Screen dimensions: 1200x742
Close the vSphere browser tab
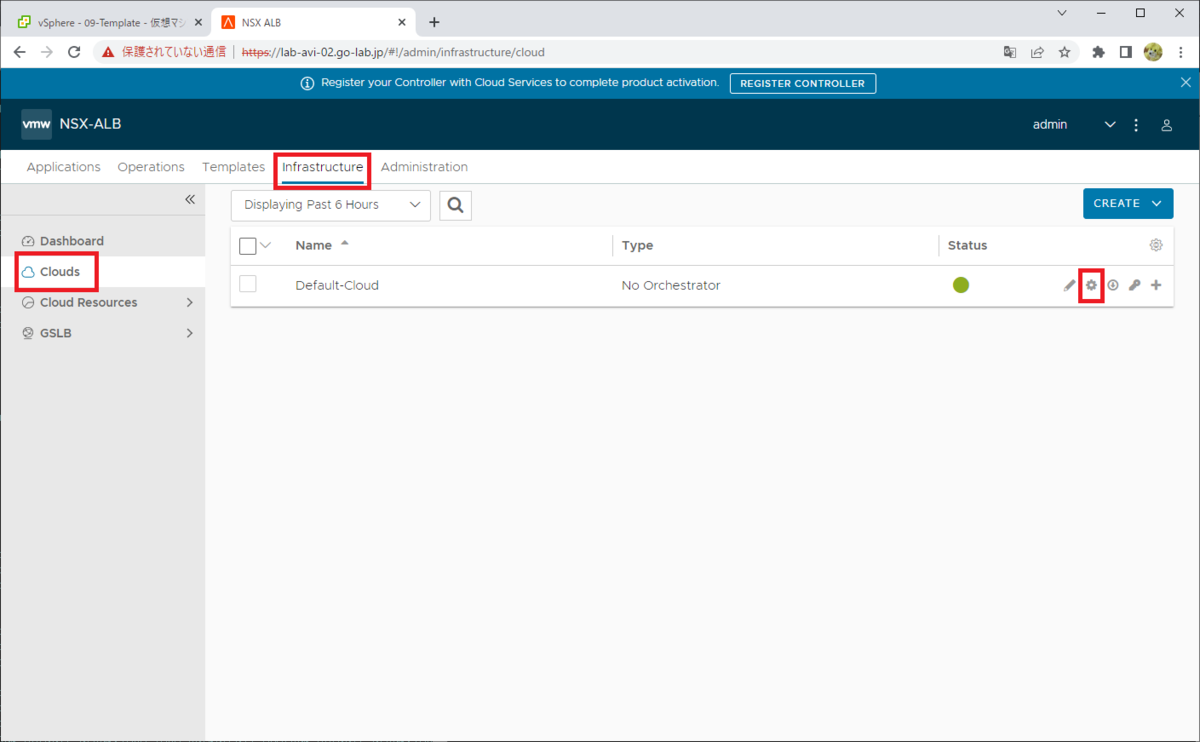(197, 22)
